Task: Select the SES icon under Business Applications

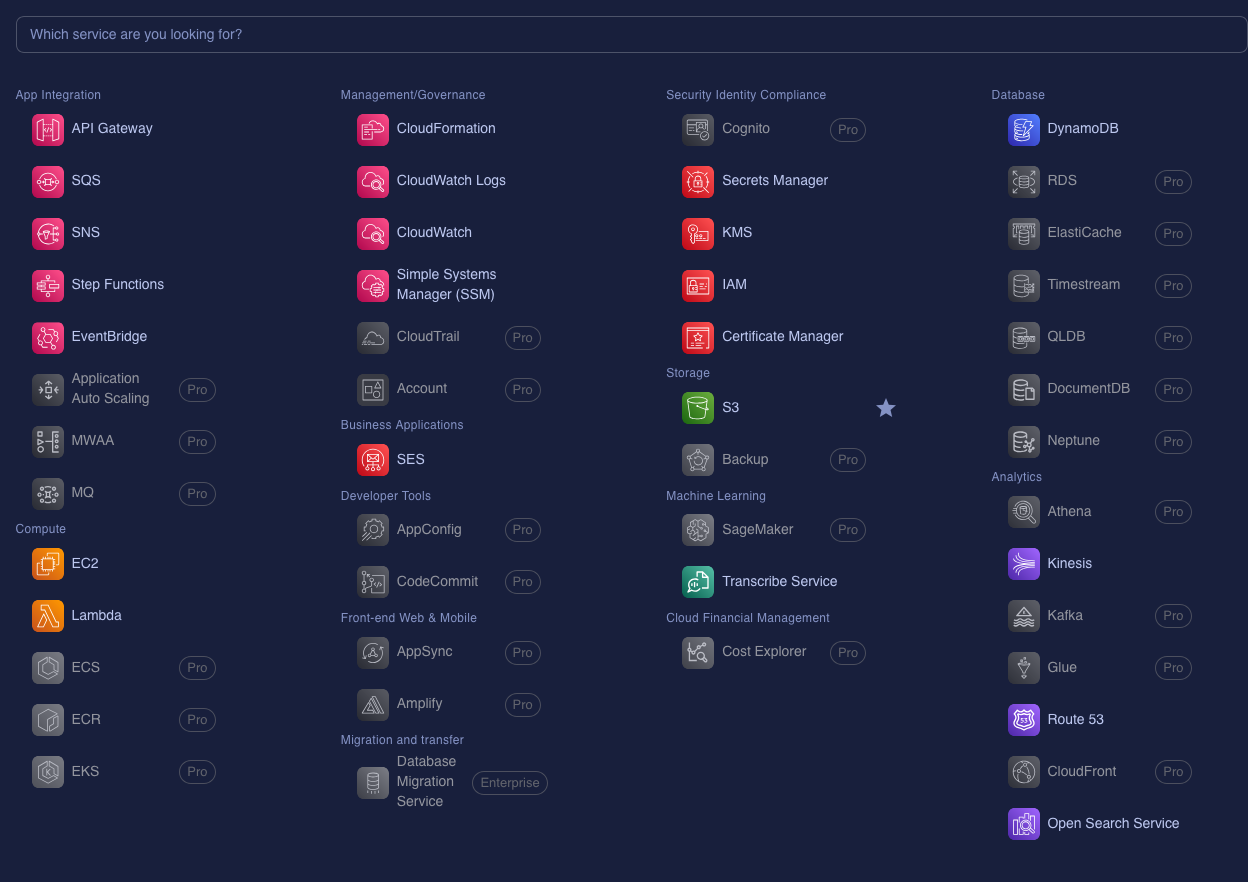Action: [x=372, y=460]
